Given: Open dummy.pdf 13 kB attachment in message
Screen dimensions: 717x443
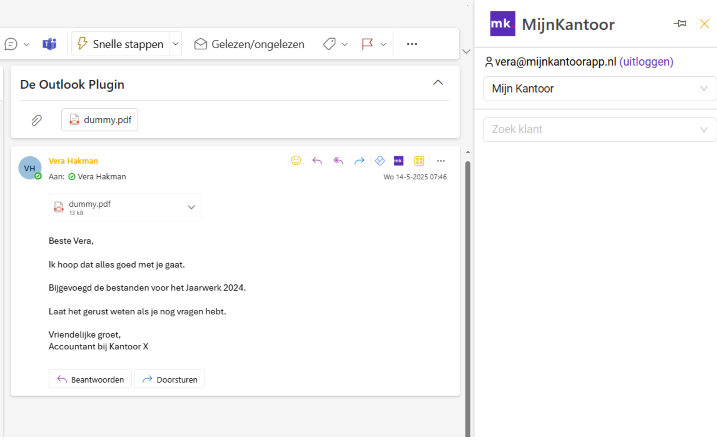Looking at the screenshot, I should point(125,208).
